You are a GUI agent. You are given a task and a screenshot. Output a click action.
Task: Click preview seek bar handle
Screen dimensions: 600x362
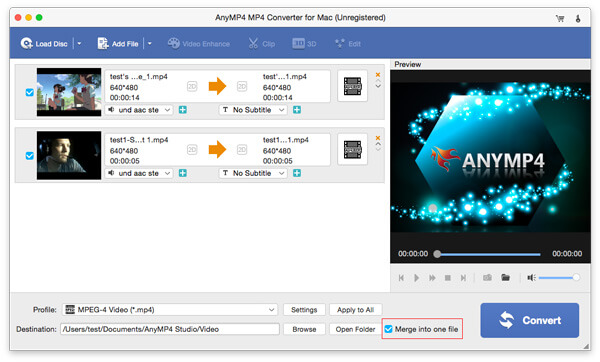click(437, 254)
